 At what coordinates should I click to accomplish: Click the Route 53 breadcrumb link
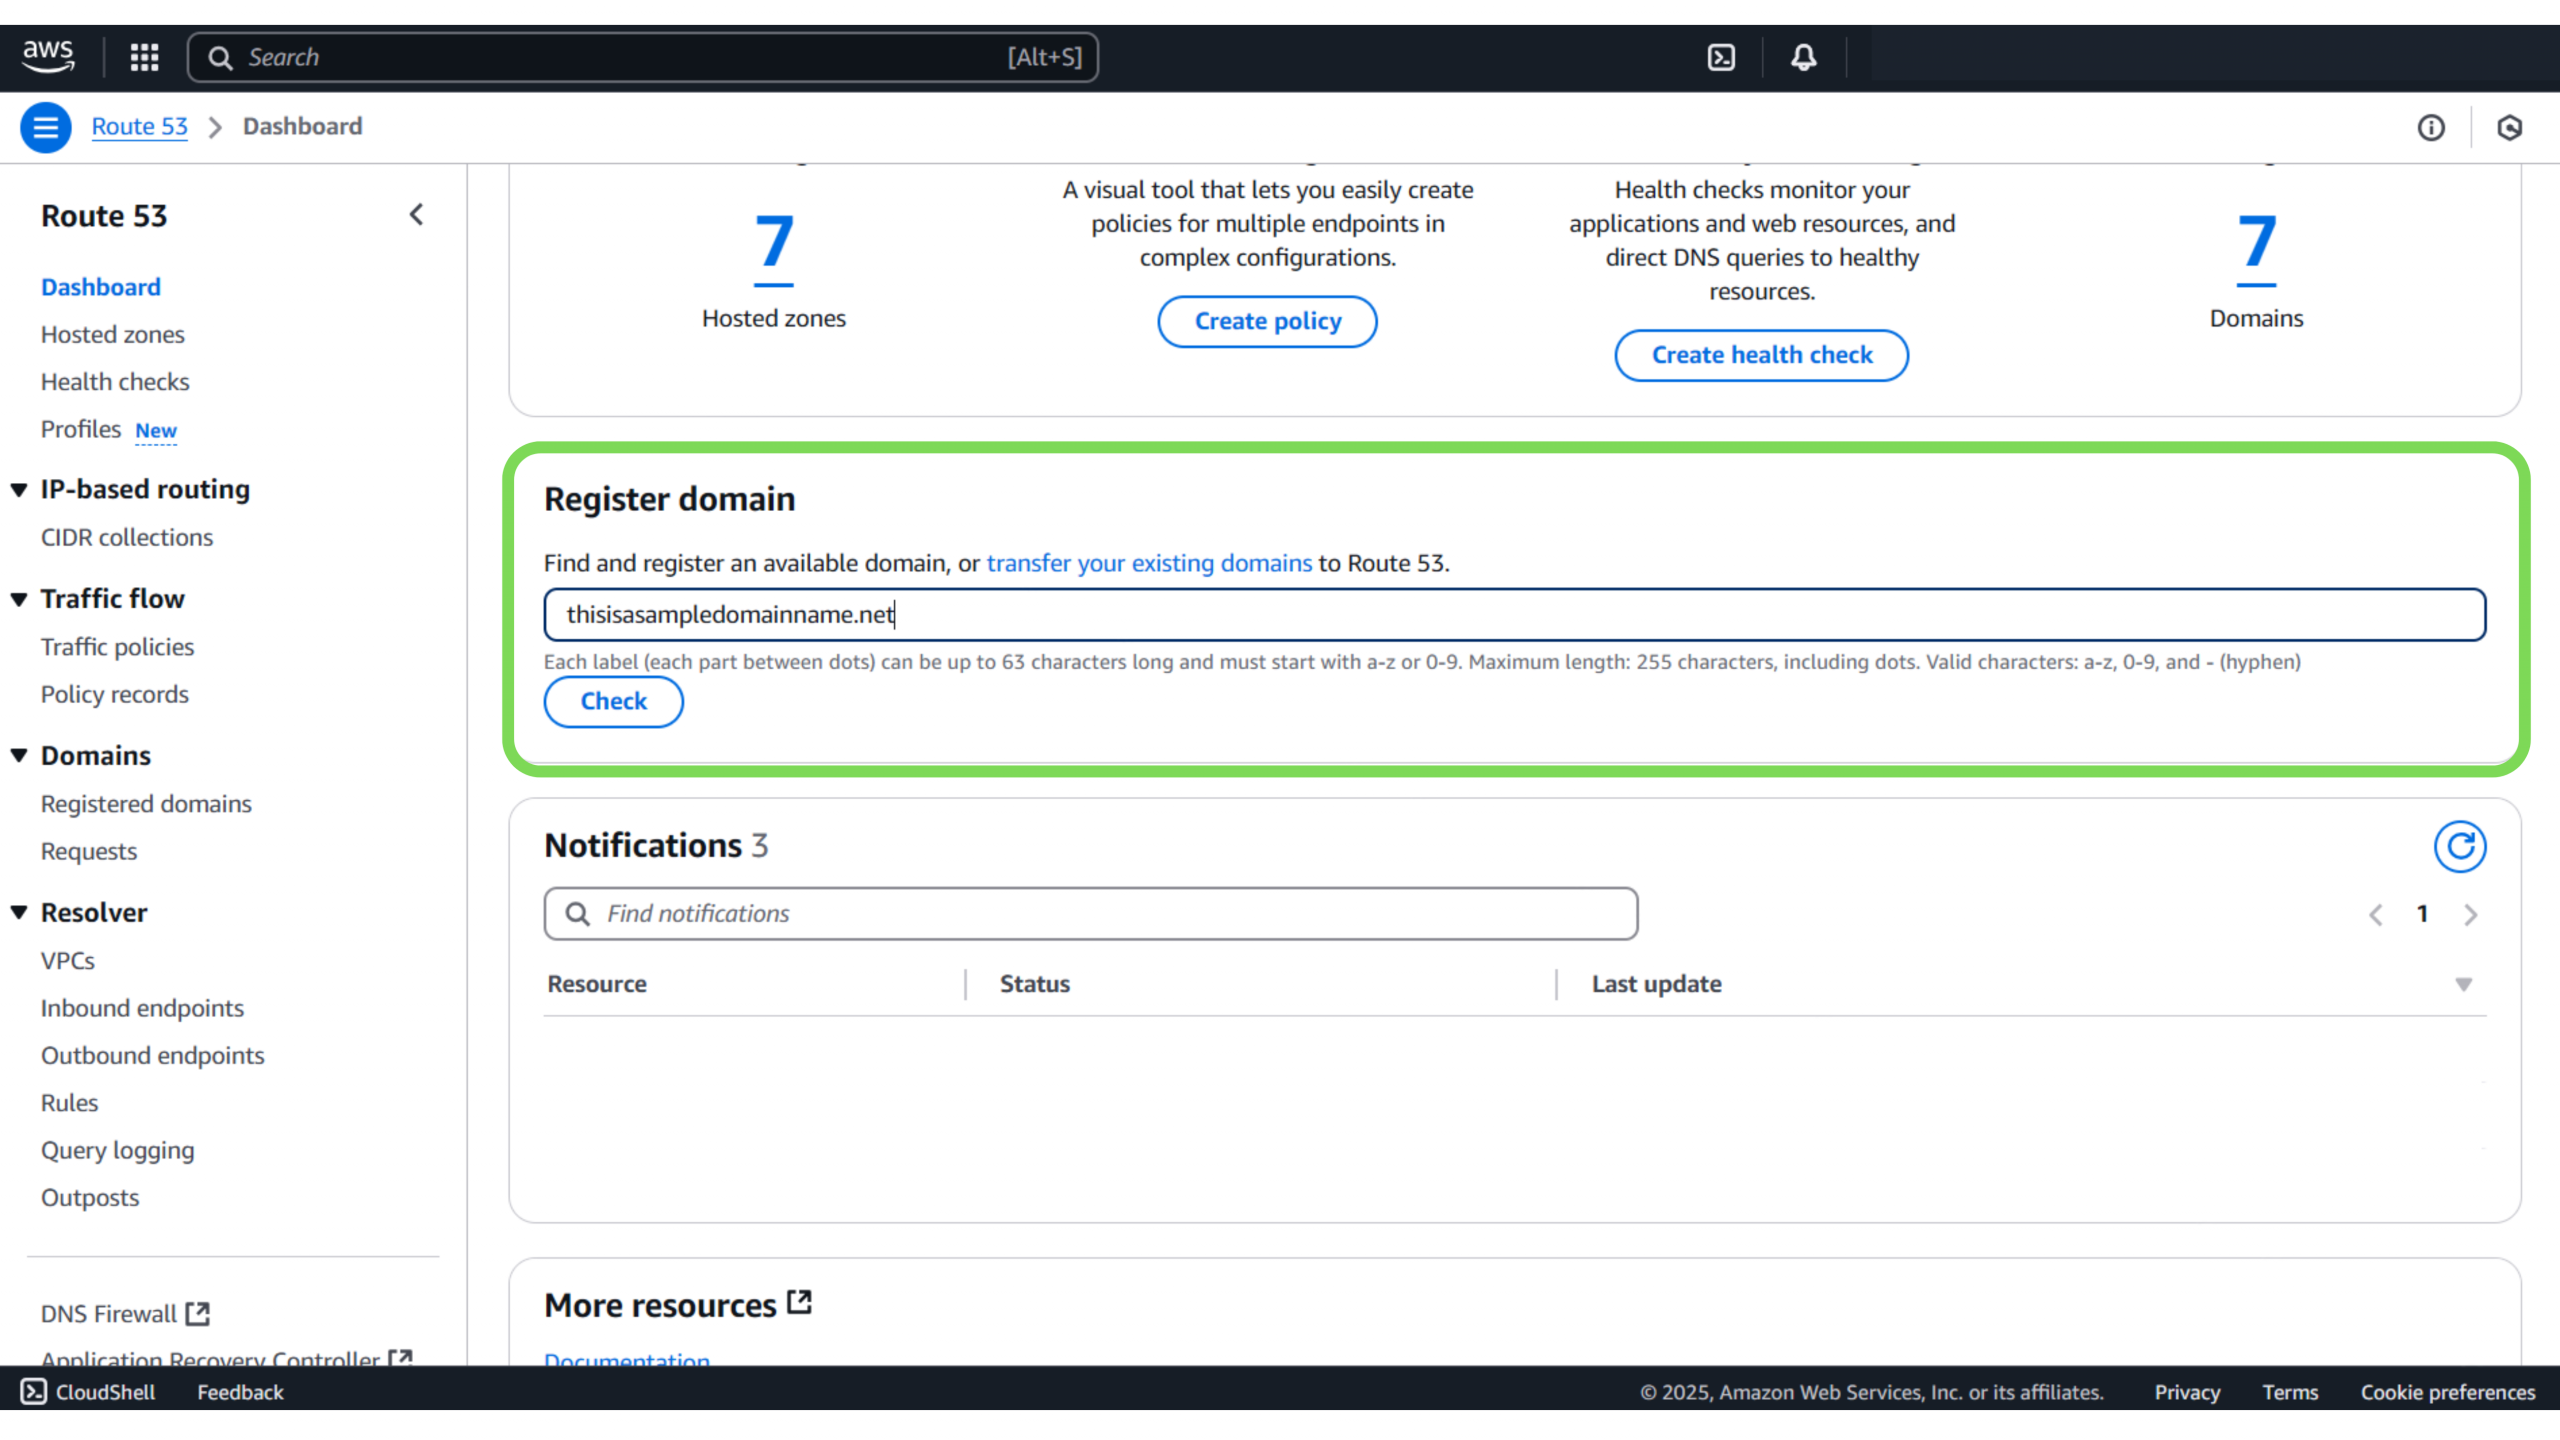click(x=140, y=126)
